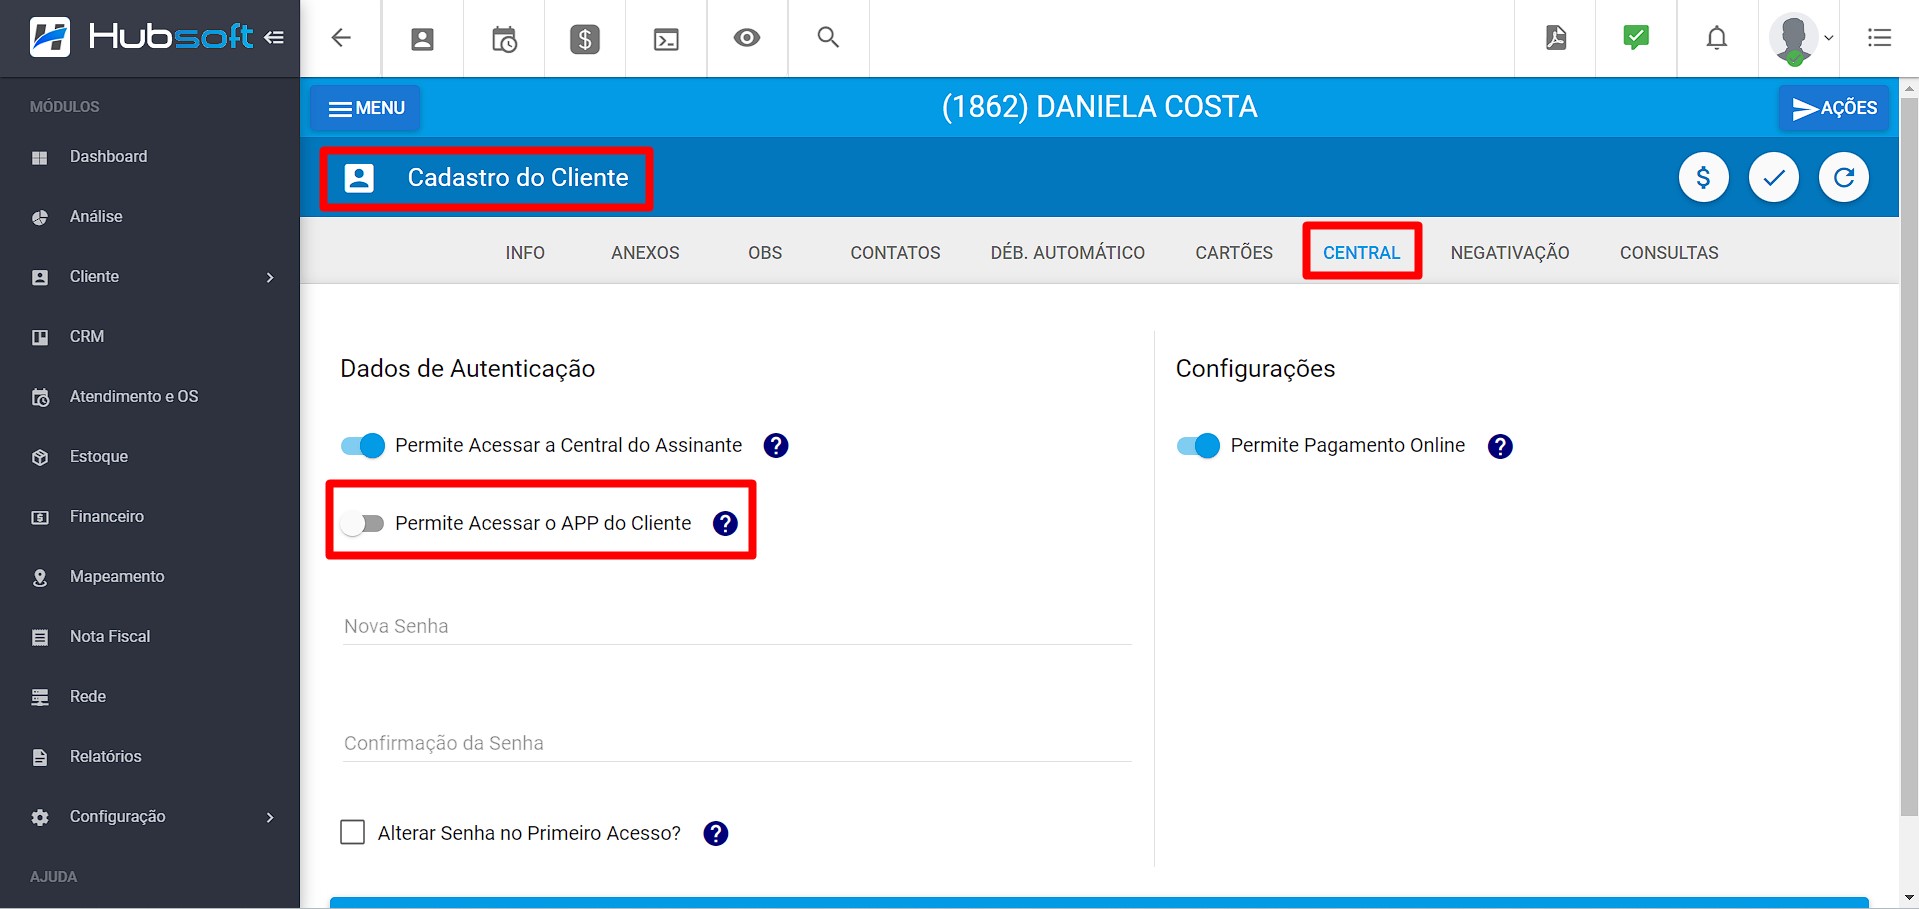The height and width of the screenshot is (909, 1919).
Task: Click scrollbar down arrow at bottom right
Action: (x=1909, y=898)
